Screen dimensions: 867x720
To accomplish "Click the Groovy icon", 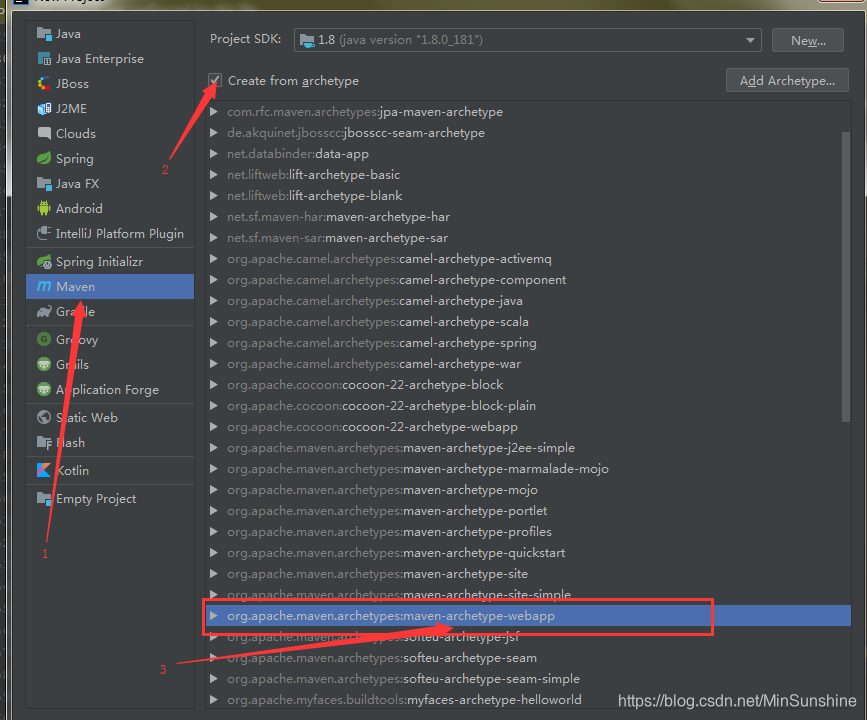I will click(44, 339).
